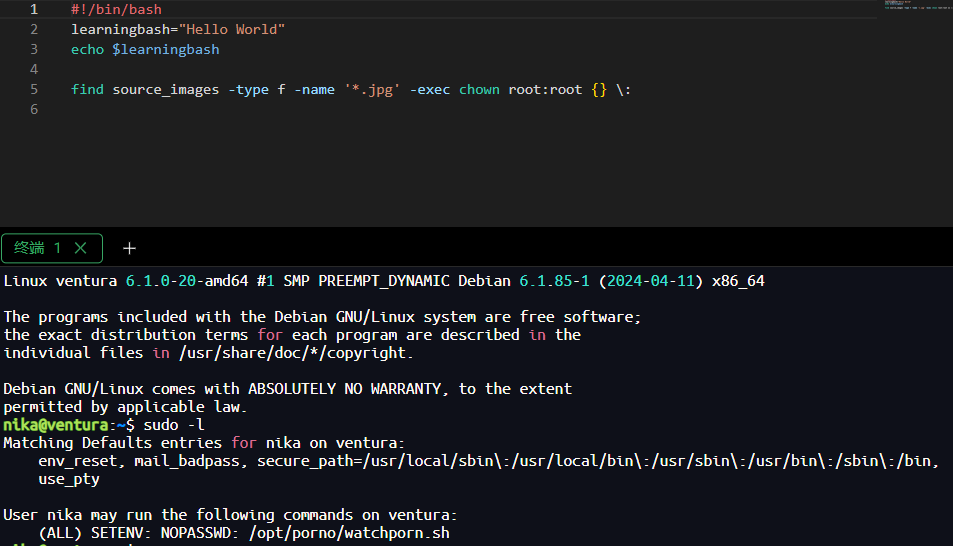Click /usr/share/doc/*/copyright path in terminal

tap(292, 353)
